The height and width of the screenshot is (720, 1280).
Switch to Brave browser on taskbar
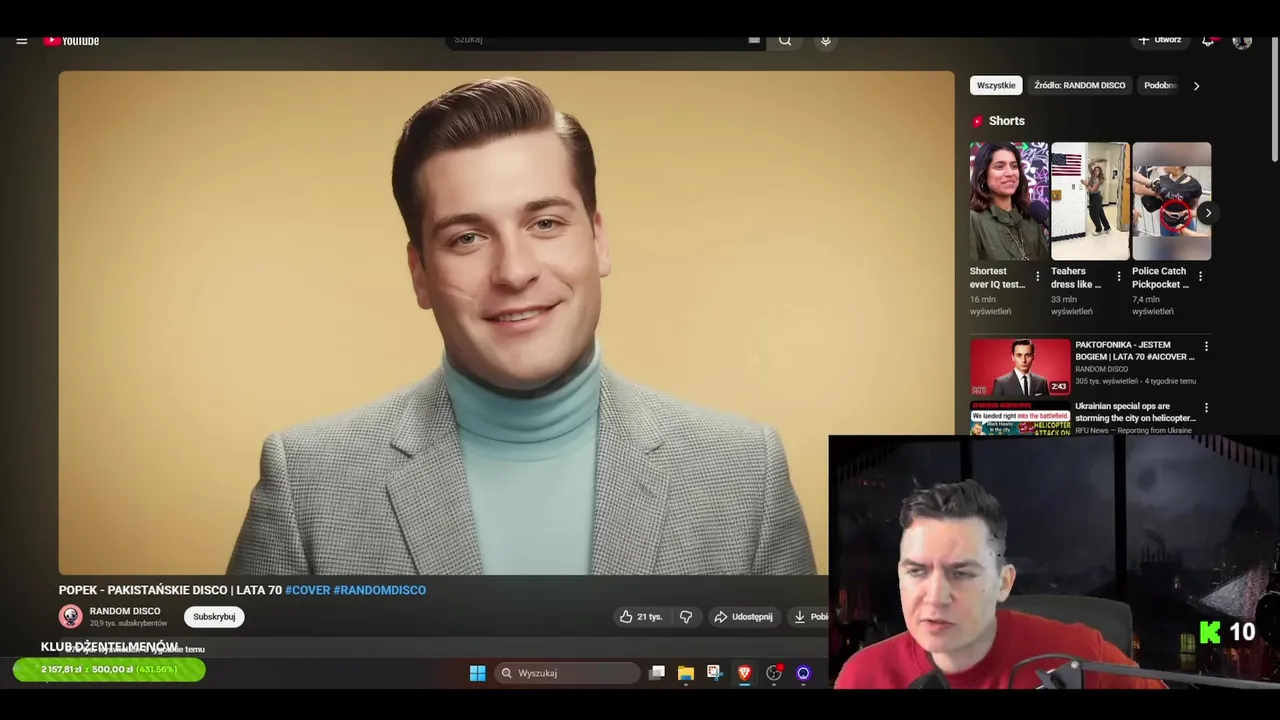[744, 673]
